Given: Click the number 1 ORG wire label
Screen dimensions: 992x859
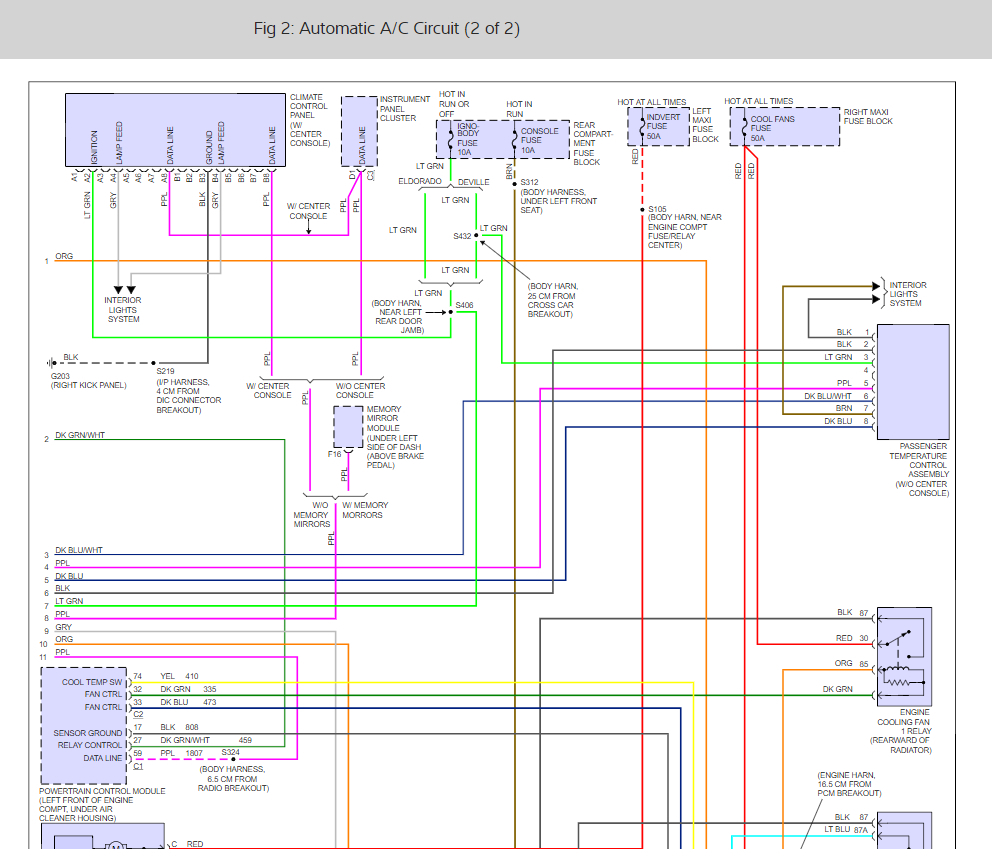Looking at the screenshot, I should pyautogui.click(x=59, y=257).
